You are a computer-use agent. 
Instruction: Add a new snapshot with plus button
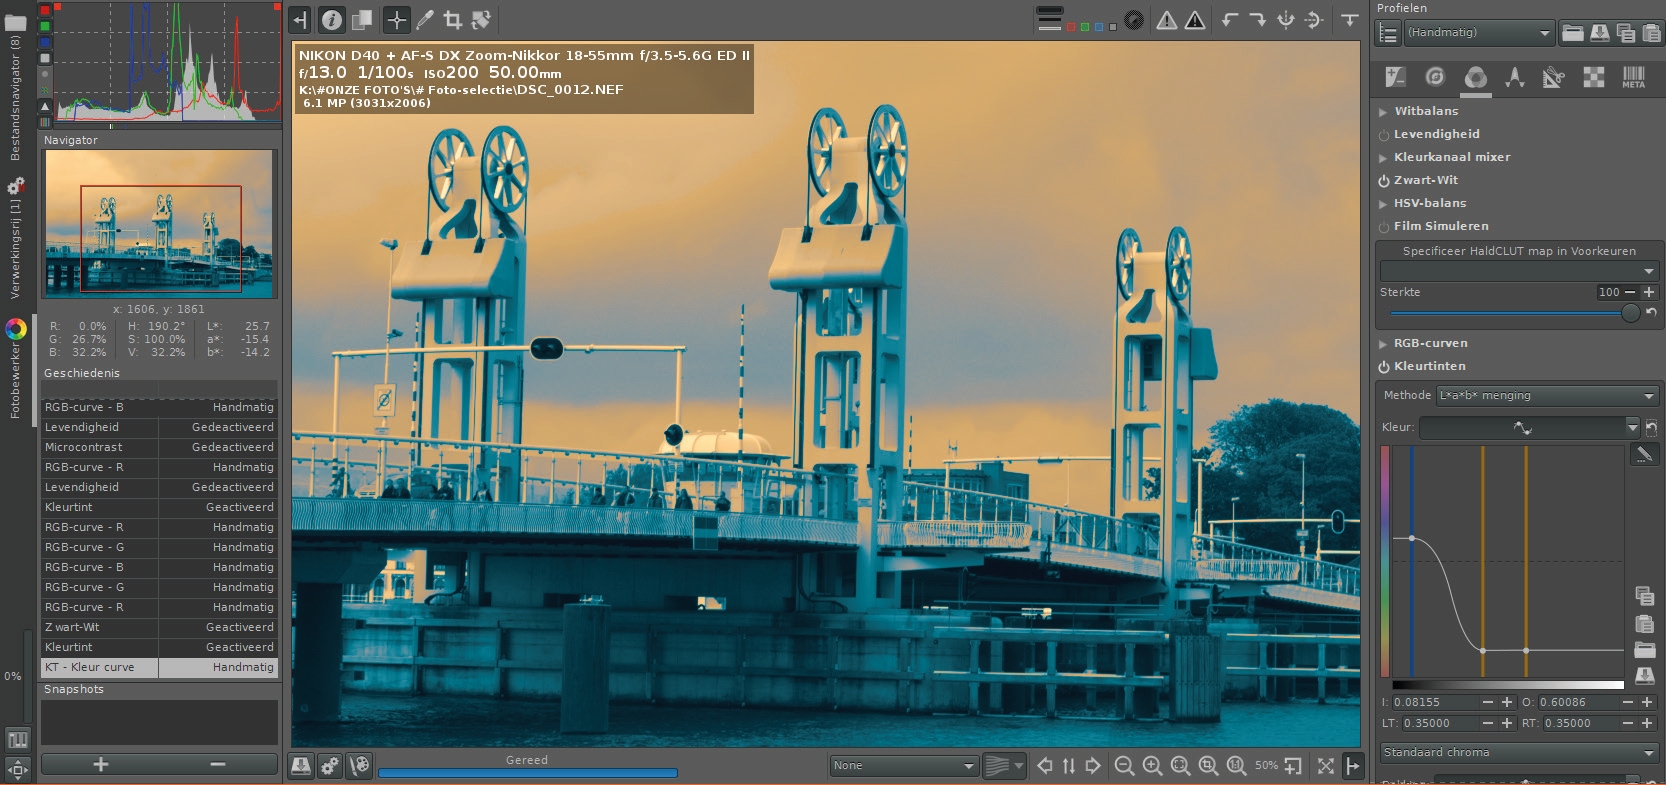(x=100, y=765)
